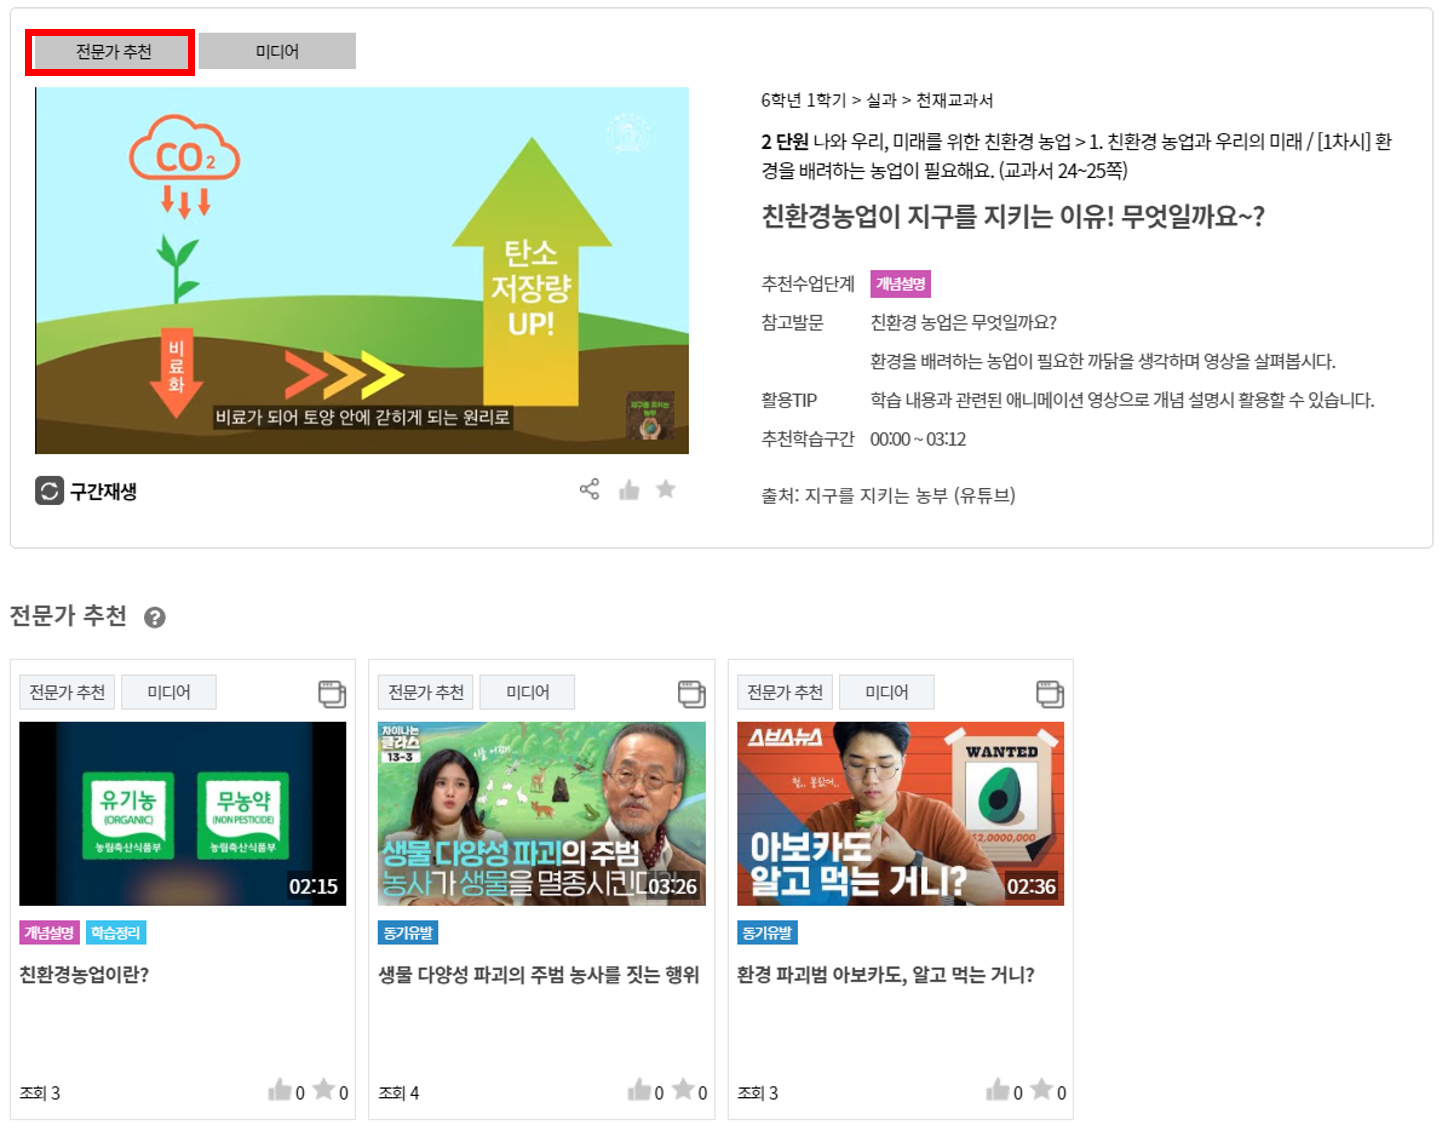This screenshot has width=1442, height=1125.
Task: Click popup window icon on 생물 다양성 card
Action: [691, 693]
